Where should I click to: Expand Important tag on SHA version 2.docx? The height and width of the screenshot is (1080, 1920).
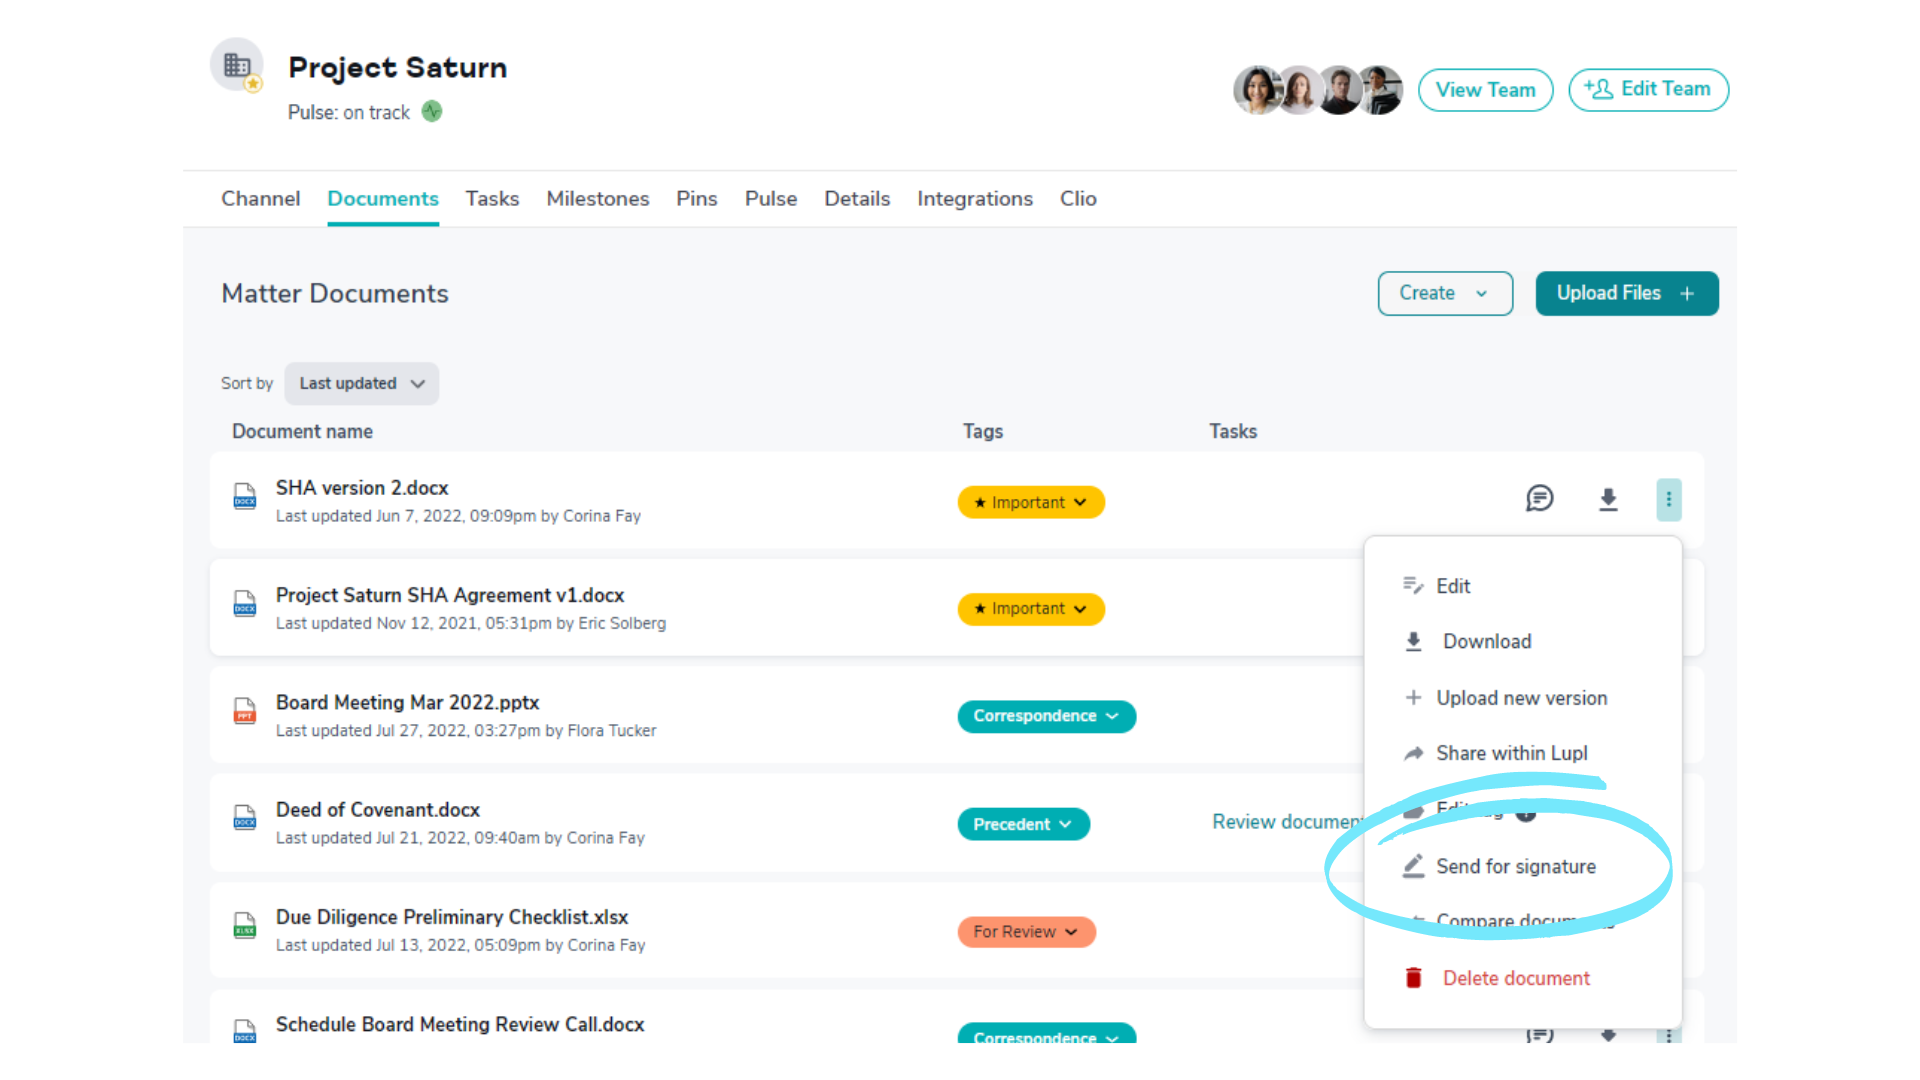pyautogui.click(x=1031, y=503)
